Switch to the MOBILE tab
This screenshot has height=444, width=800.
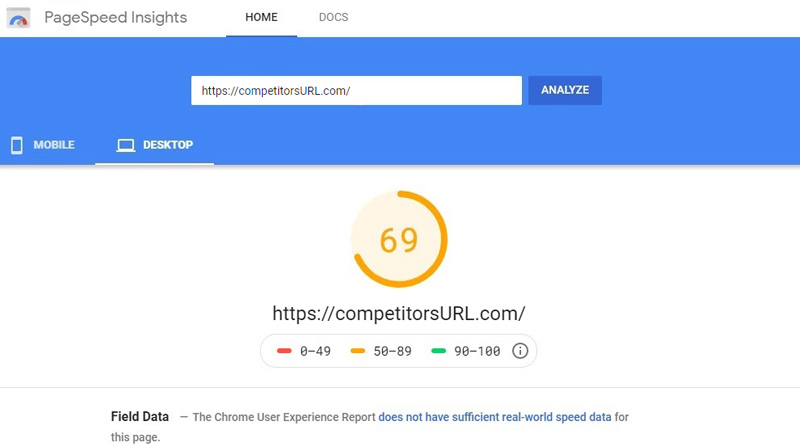tap(43, 145)
